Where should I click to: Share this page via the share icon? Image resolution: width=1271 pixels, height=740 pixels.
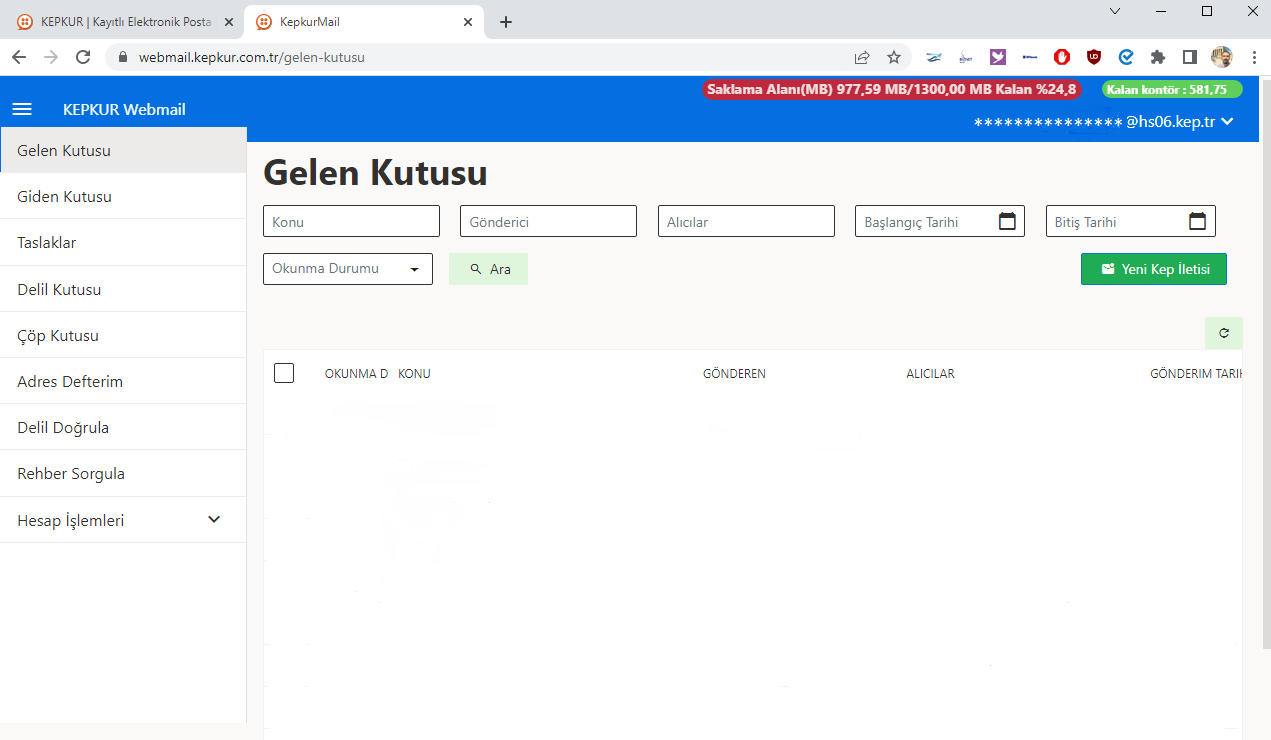[862, 57]
